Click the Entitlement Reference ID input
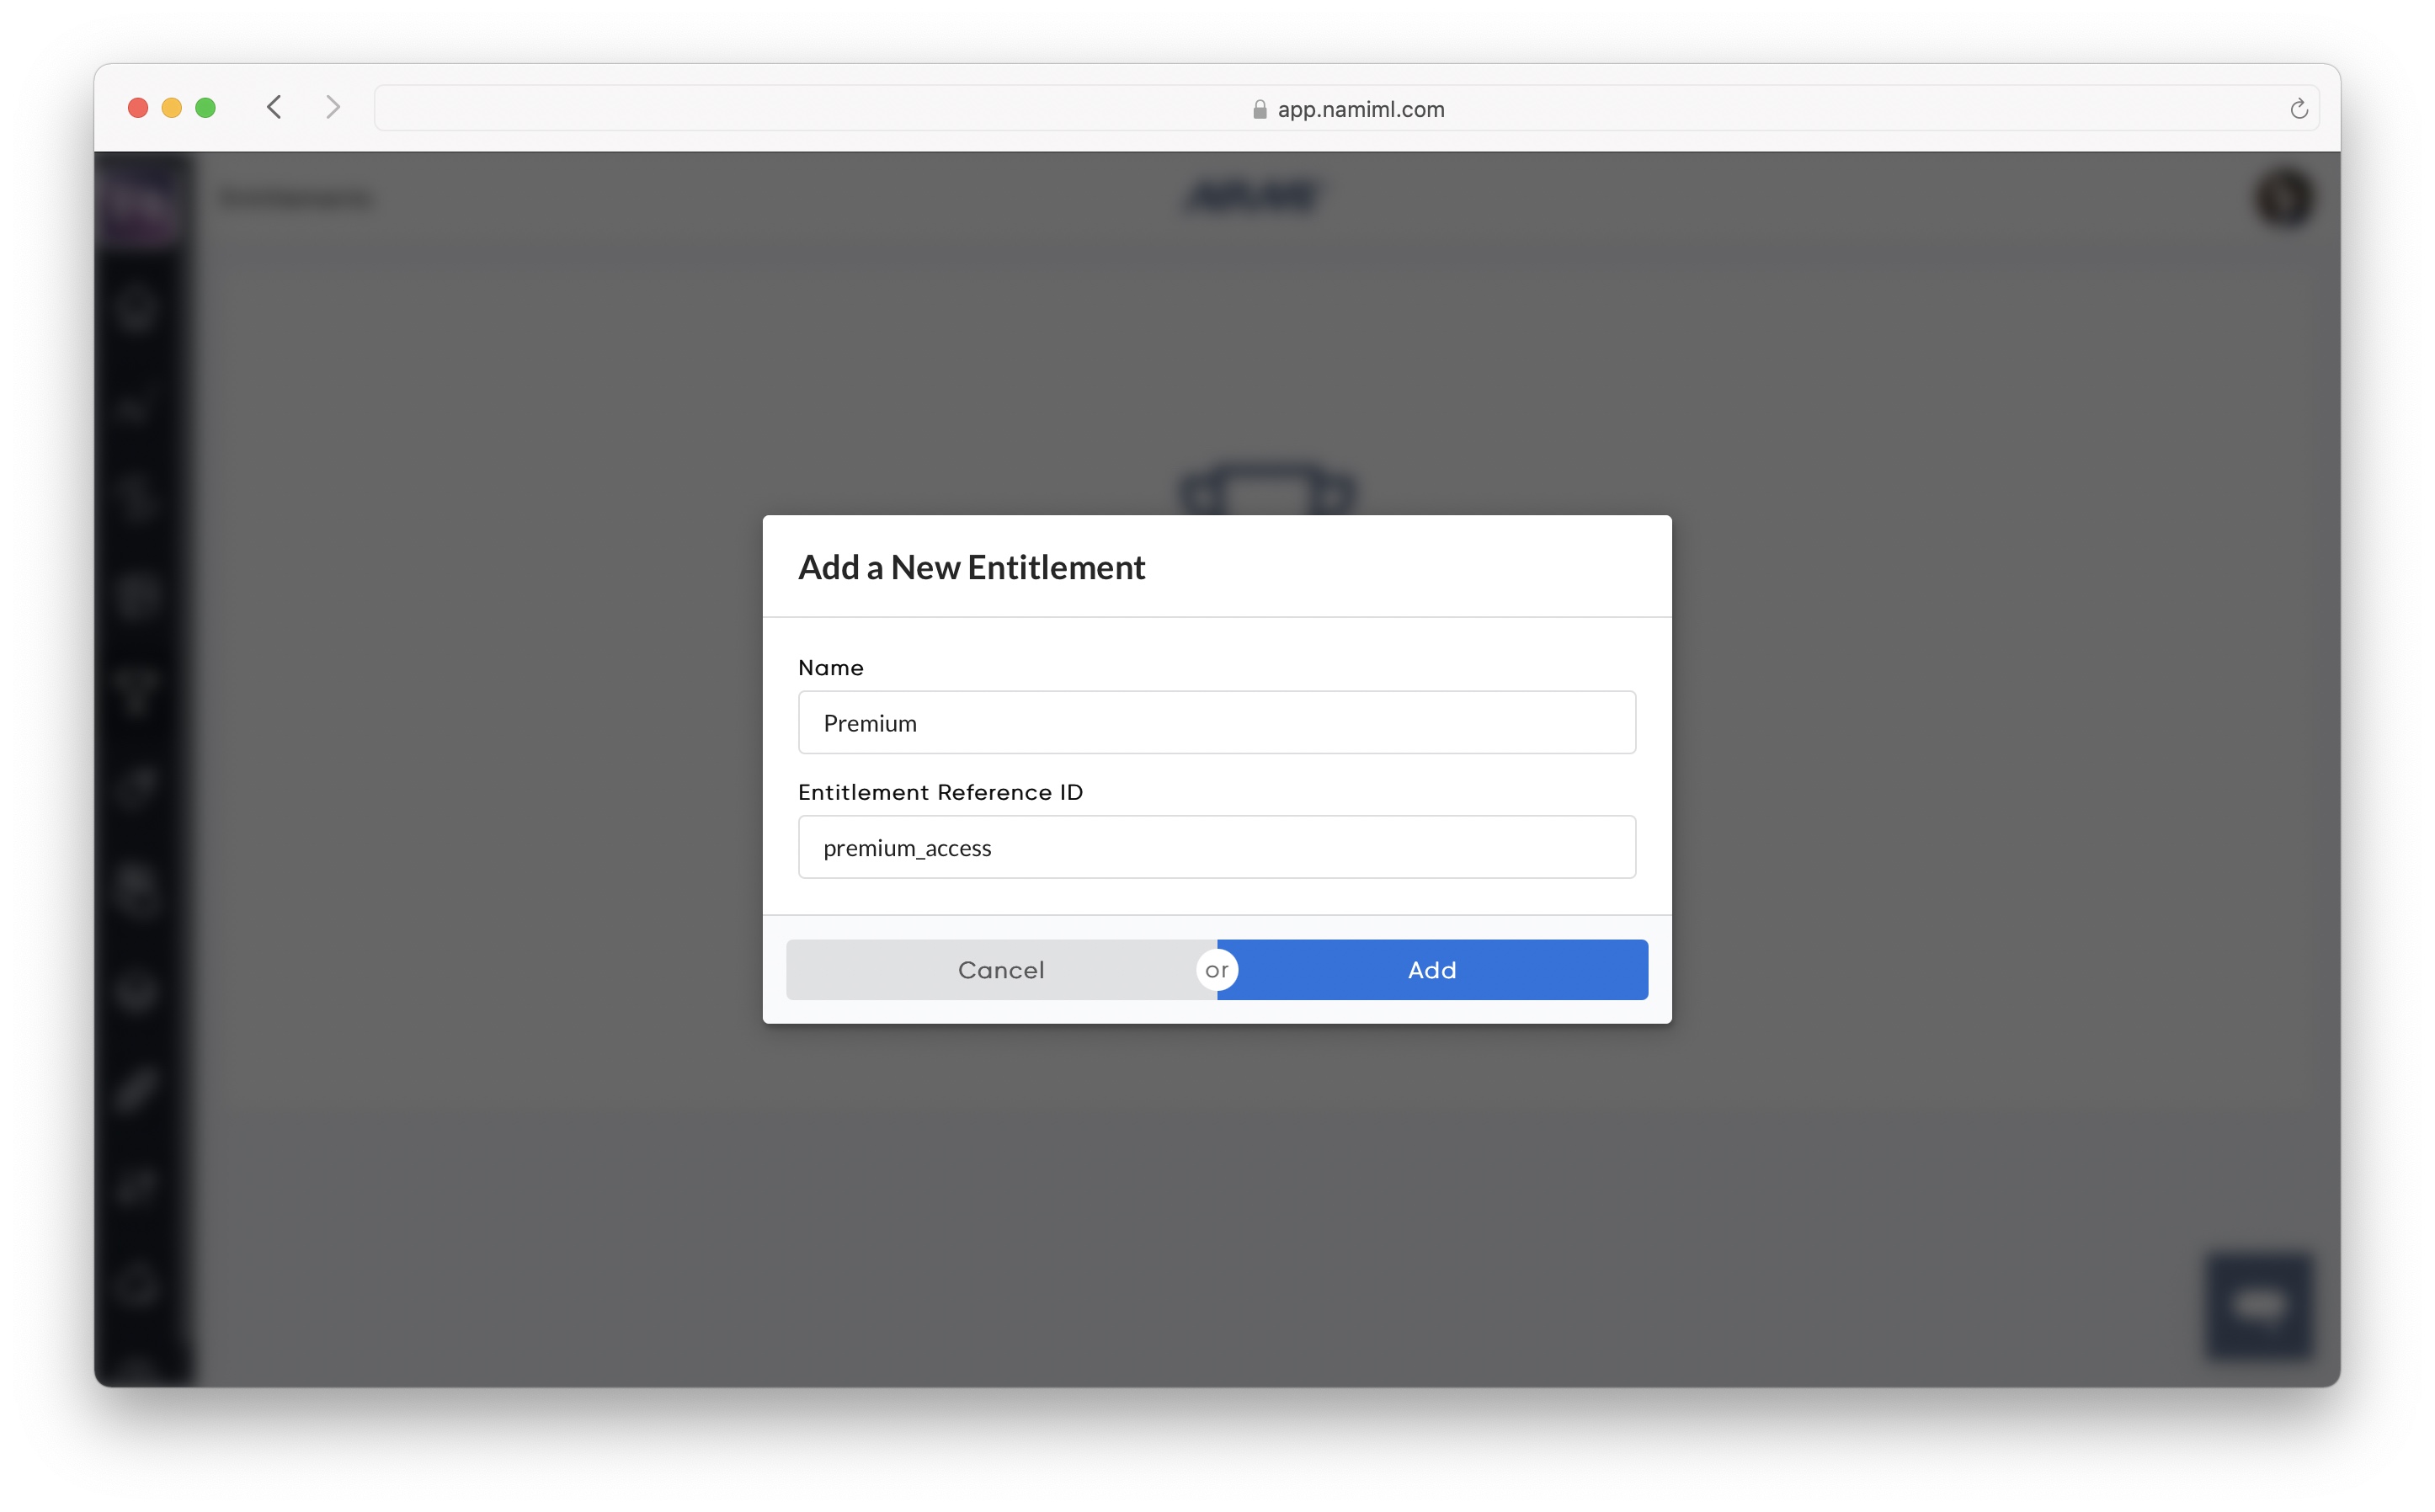Image resolution: width=2435 pixels, height=1512 pixels. point(1216,847)
